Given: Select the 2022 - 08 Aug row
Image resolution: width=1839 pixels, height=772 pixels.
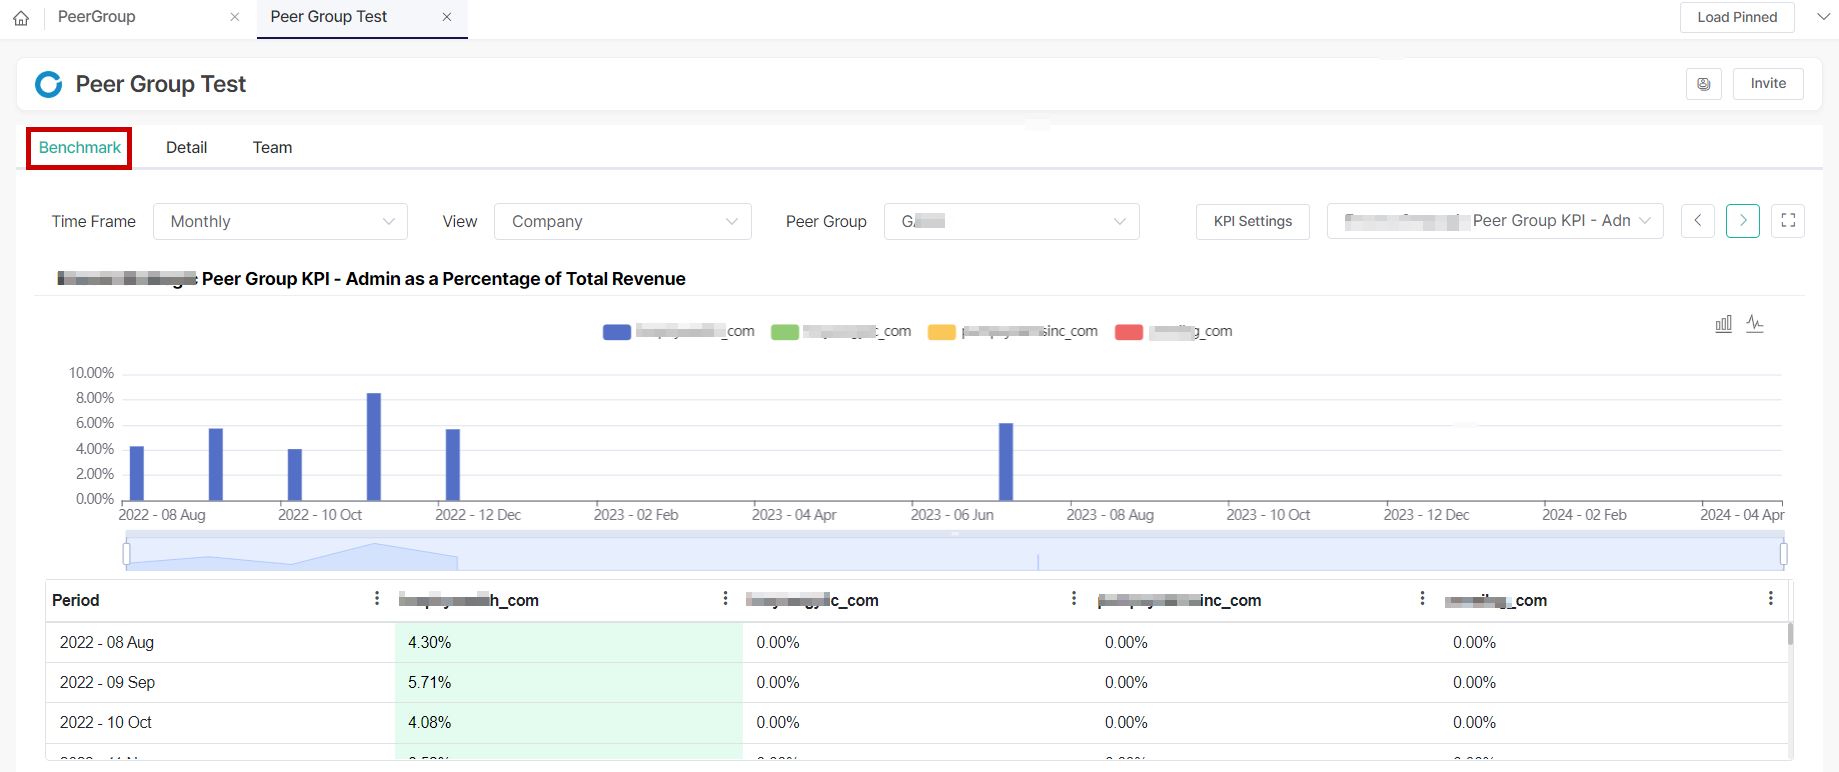Looking at the screenshot, I should point(917,643).
